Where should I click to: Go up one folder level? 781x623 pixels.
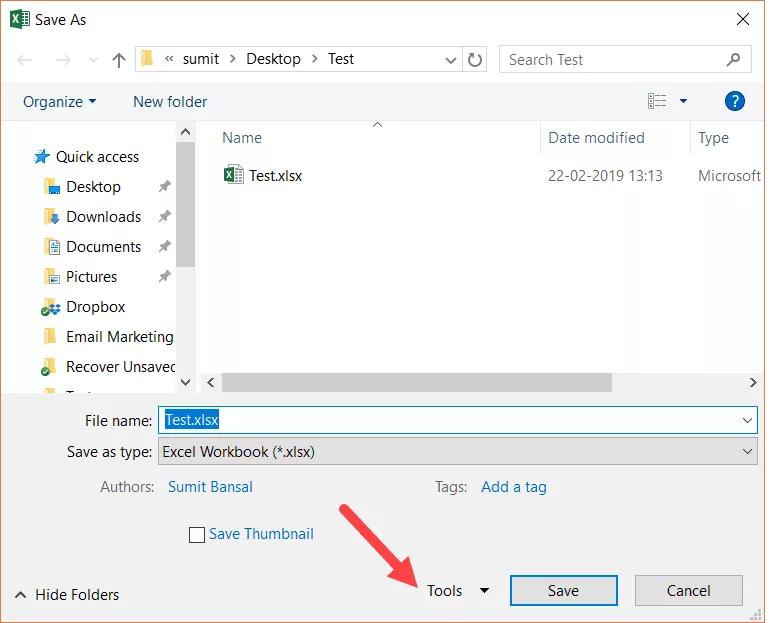click(119, 60)
